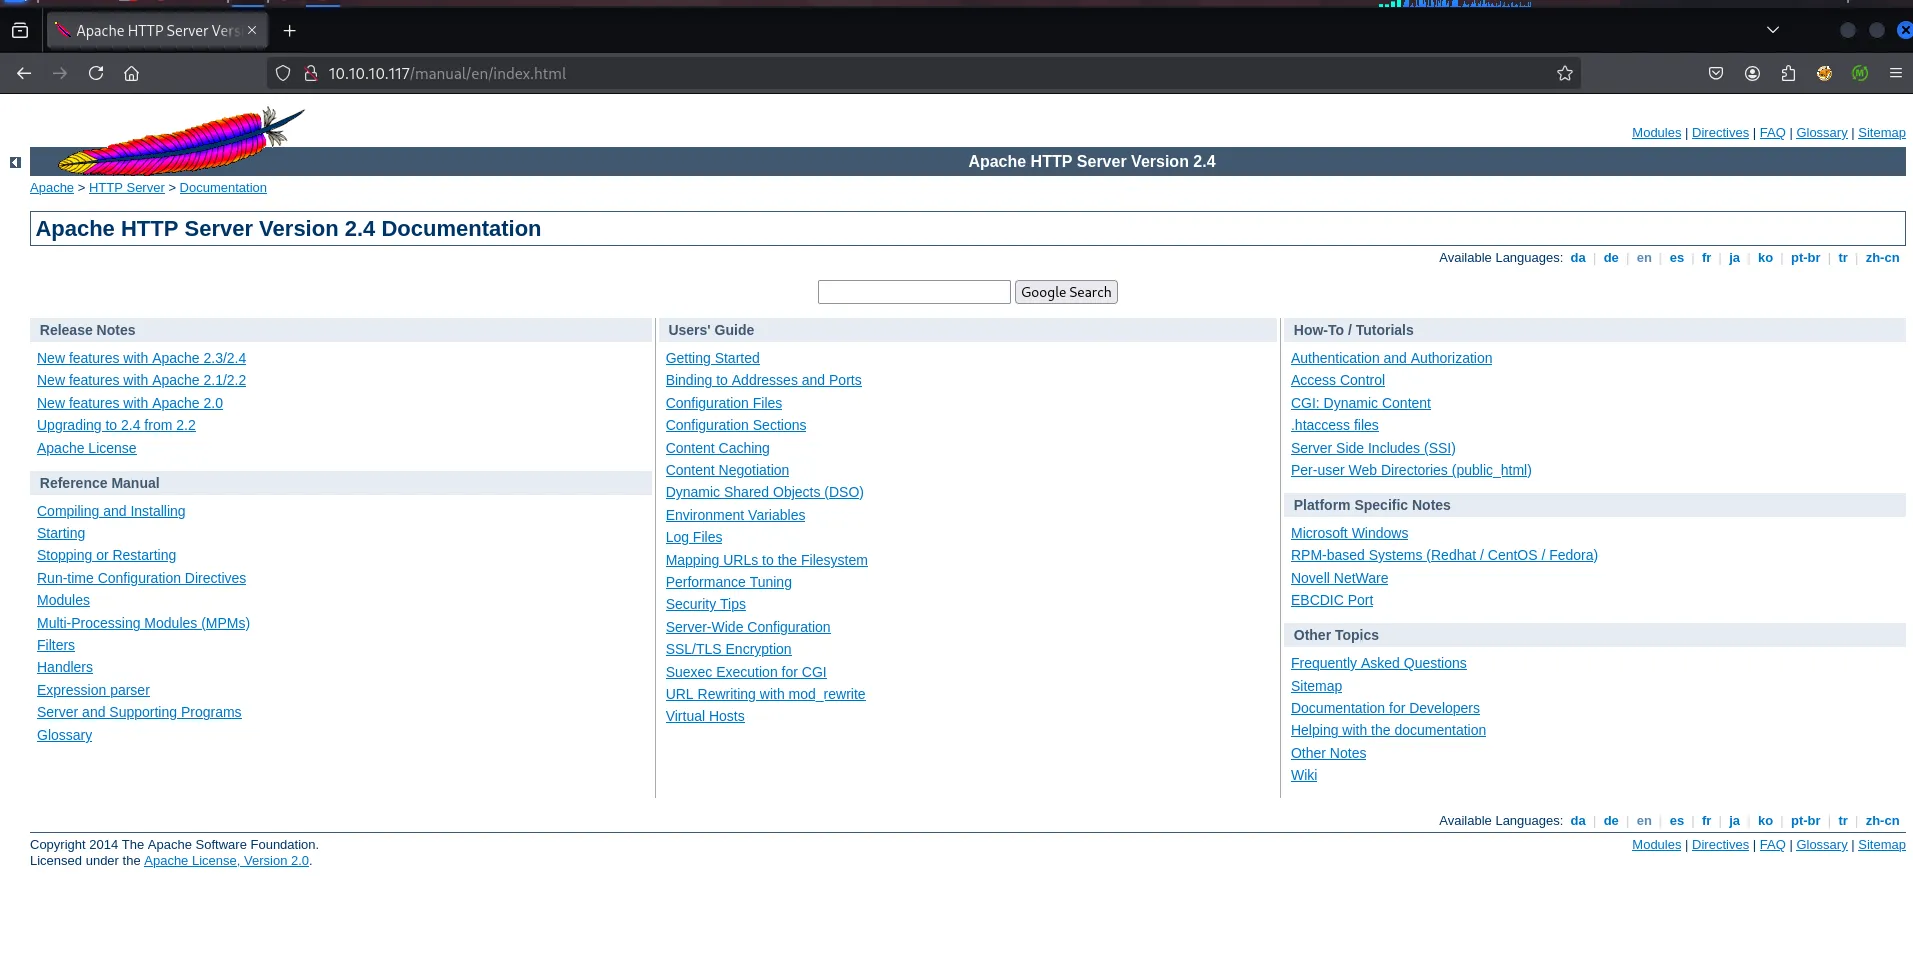Open the Pocket save icon
1913x953 pixels.
[1716, 73]
